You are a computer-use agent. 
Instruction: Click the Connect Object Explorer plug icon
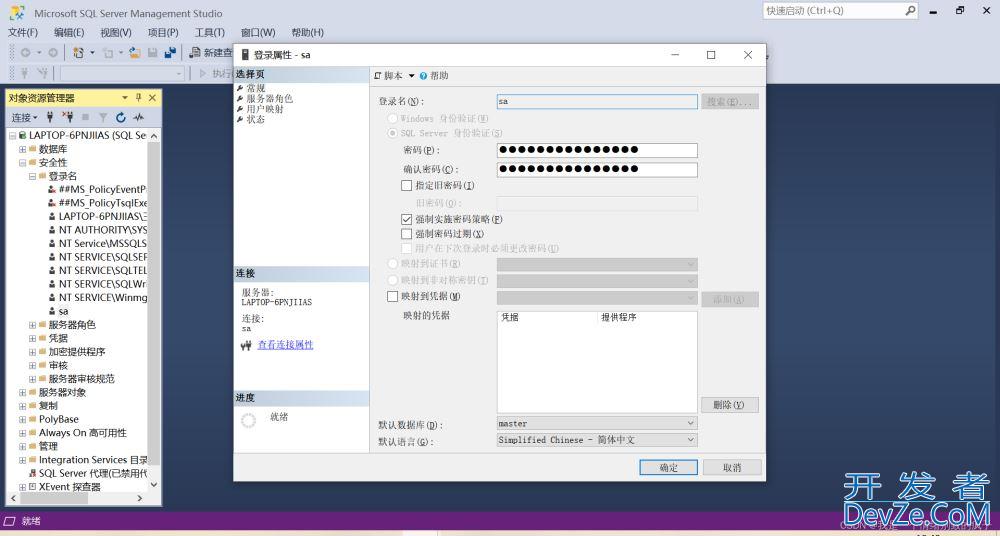point(50,117)
